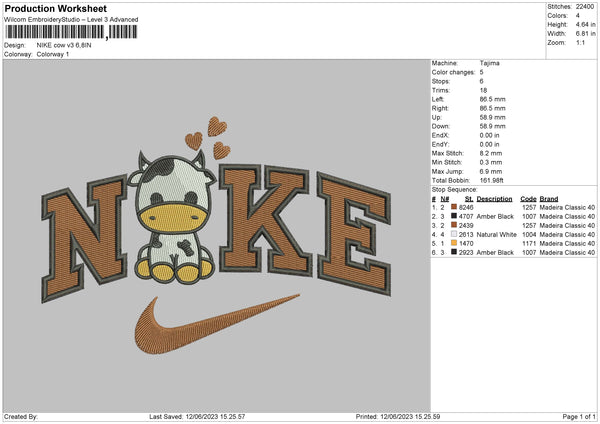Viewport: 600px width, 424px height.
Task: Click the Zoom value 1:1
Action: 580,42
